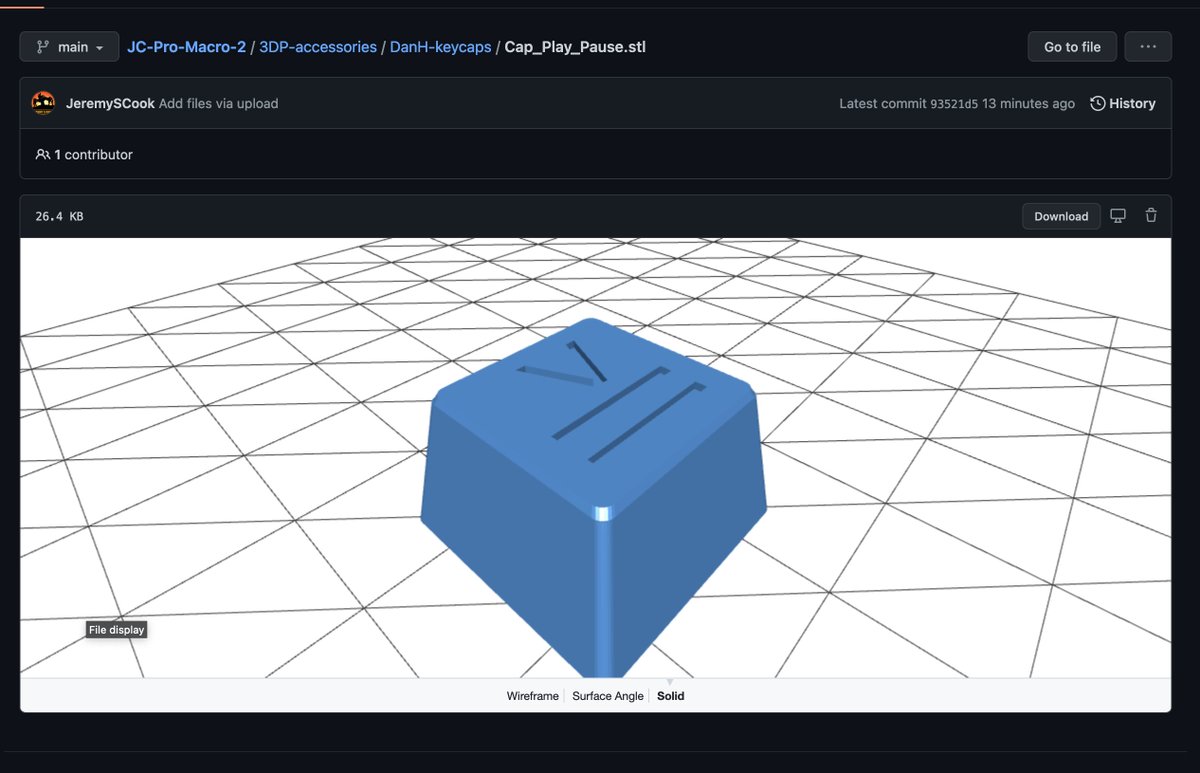Click the Cap_Play_Pause.stl filename

(575, 47)
